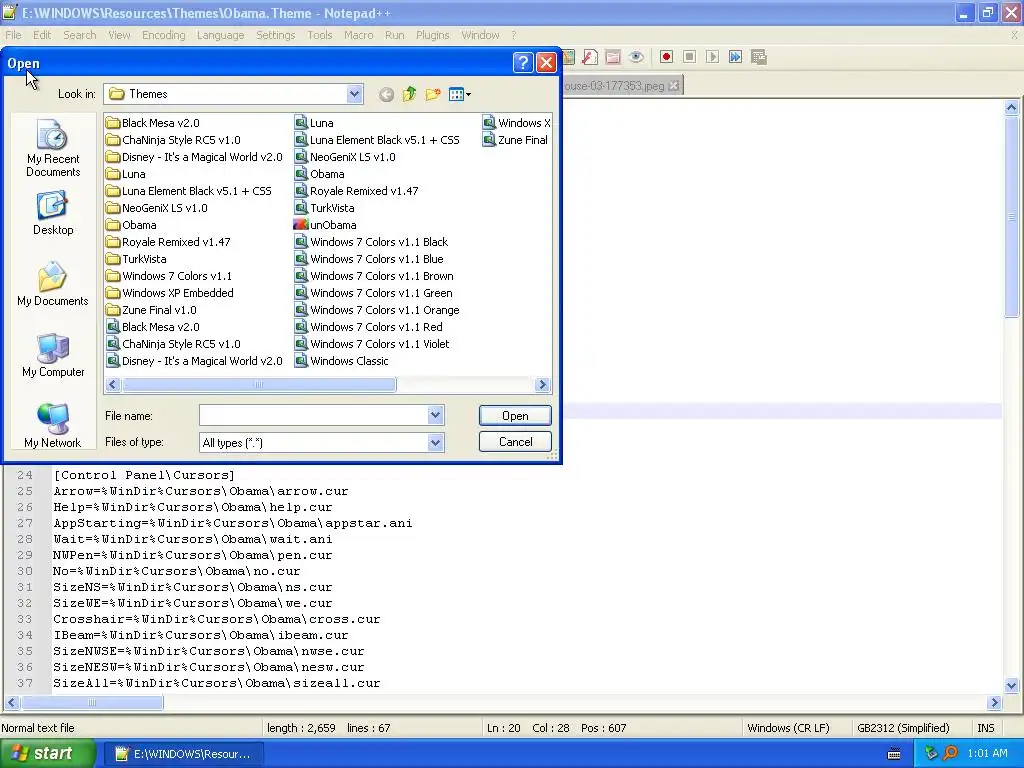Open My Documents in places bar

click(53, 284)
